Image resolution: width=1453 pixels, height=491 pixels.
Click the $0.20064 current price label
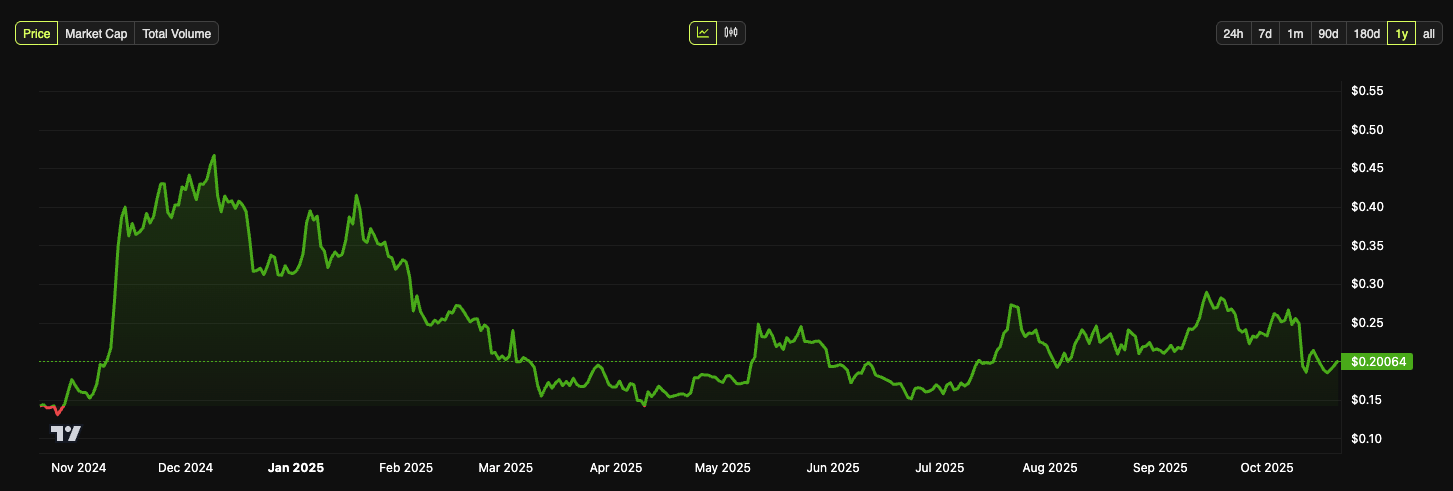pos(1377,361)
